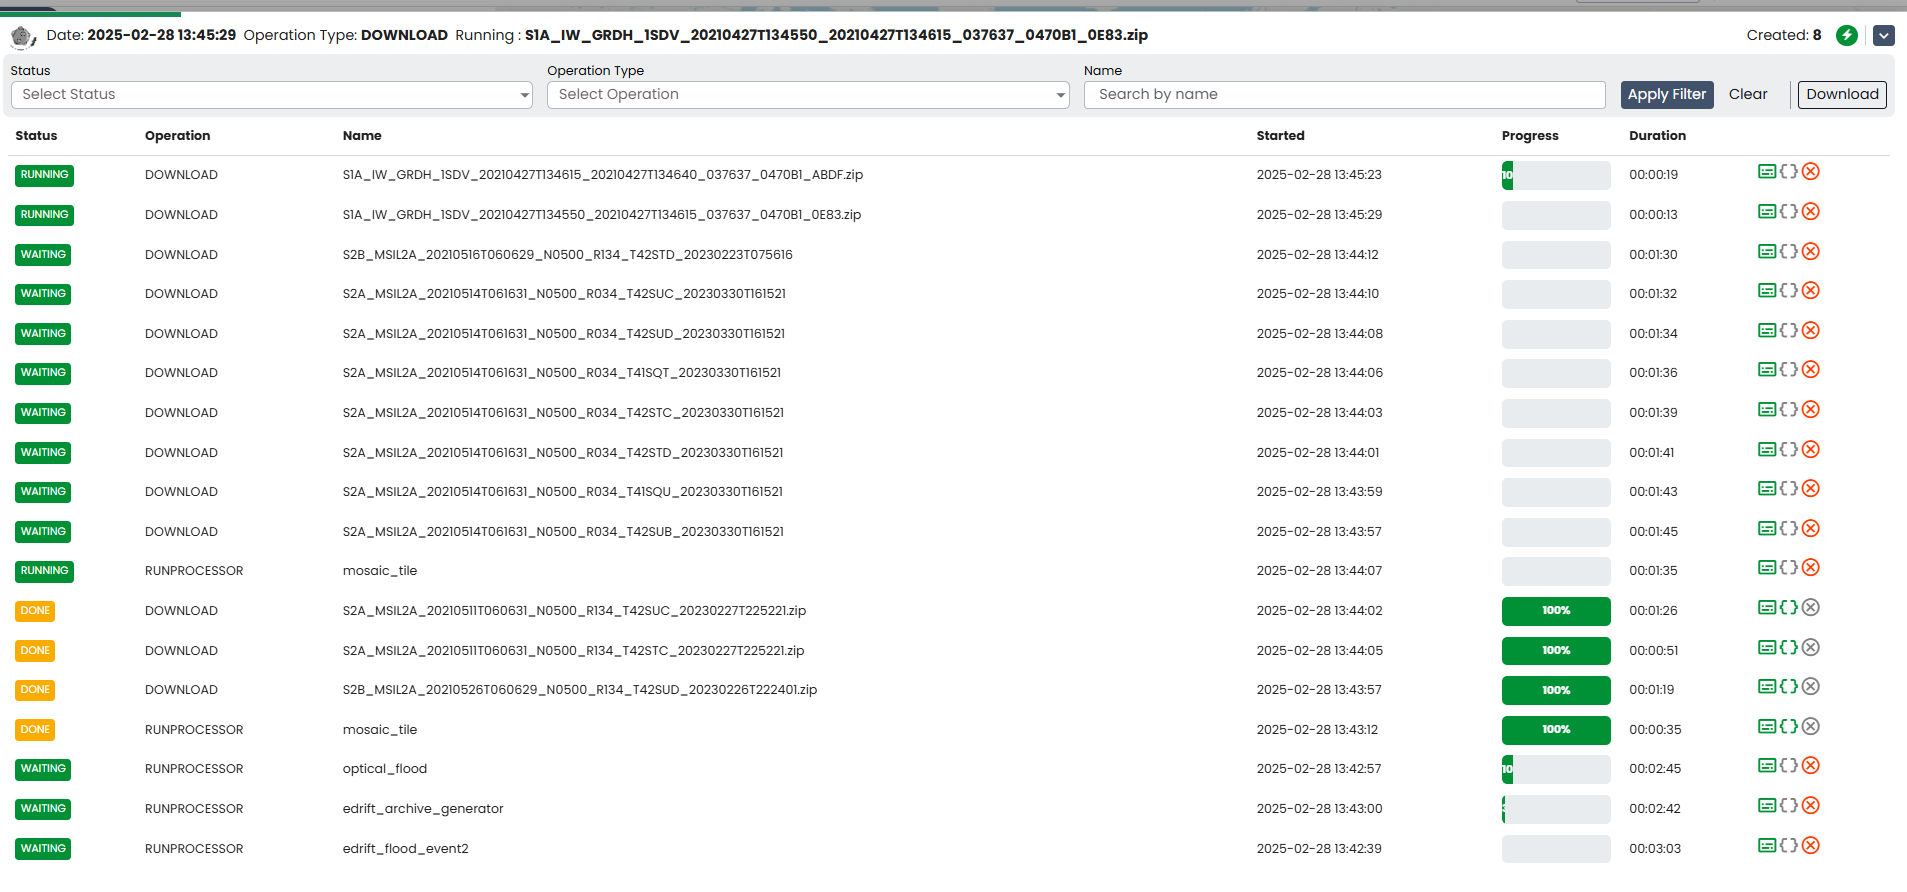Click the progress bar of optical_flood

[1556, 769]
